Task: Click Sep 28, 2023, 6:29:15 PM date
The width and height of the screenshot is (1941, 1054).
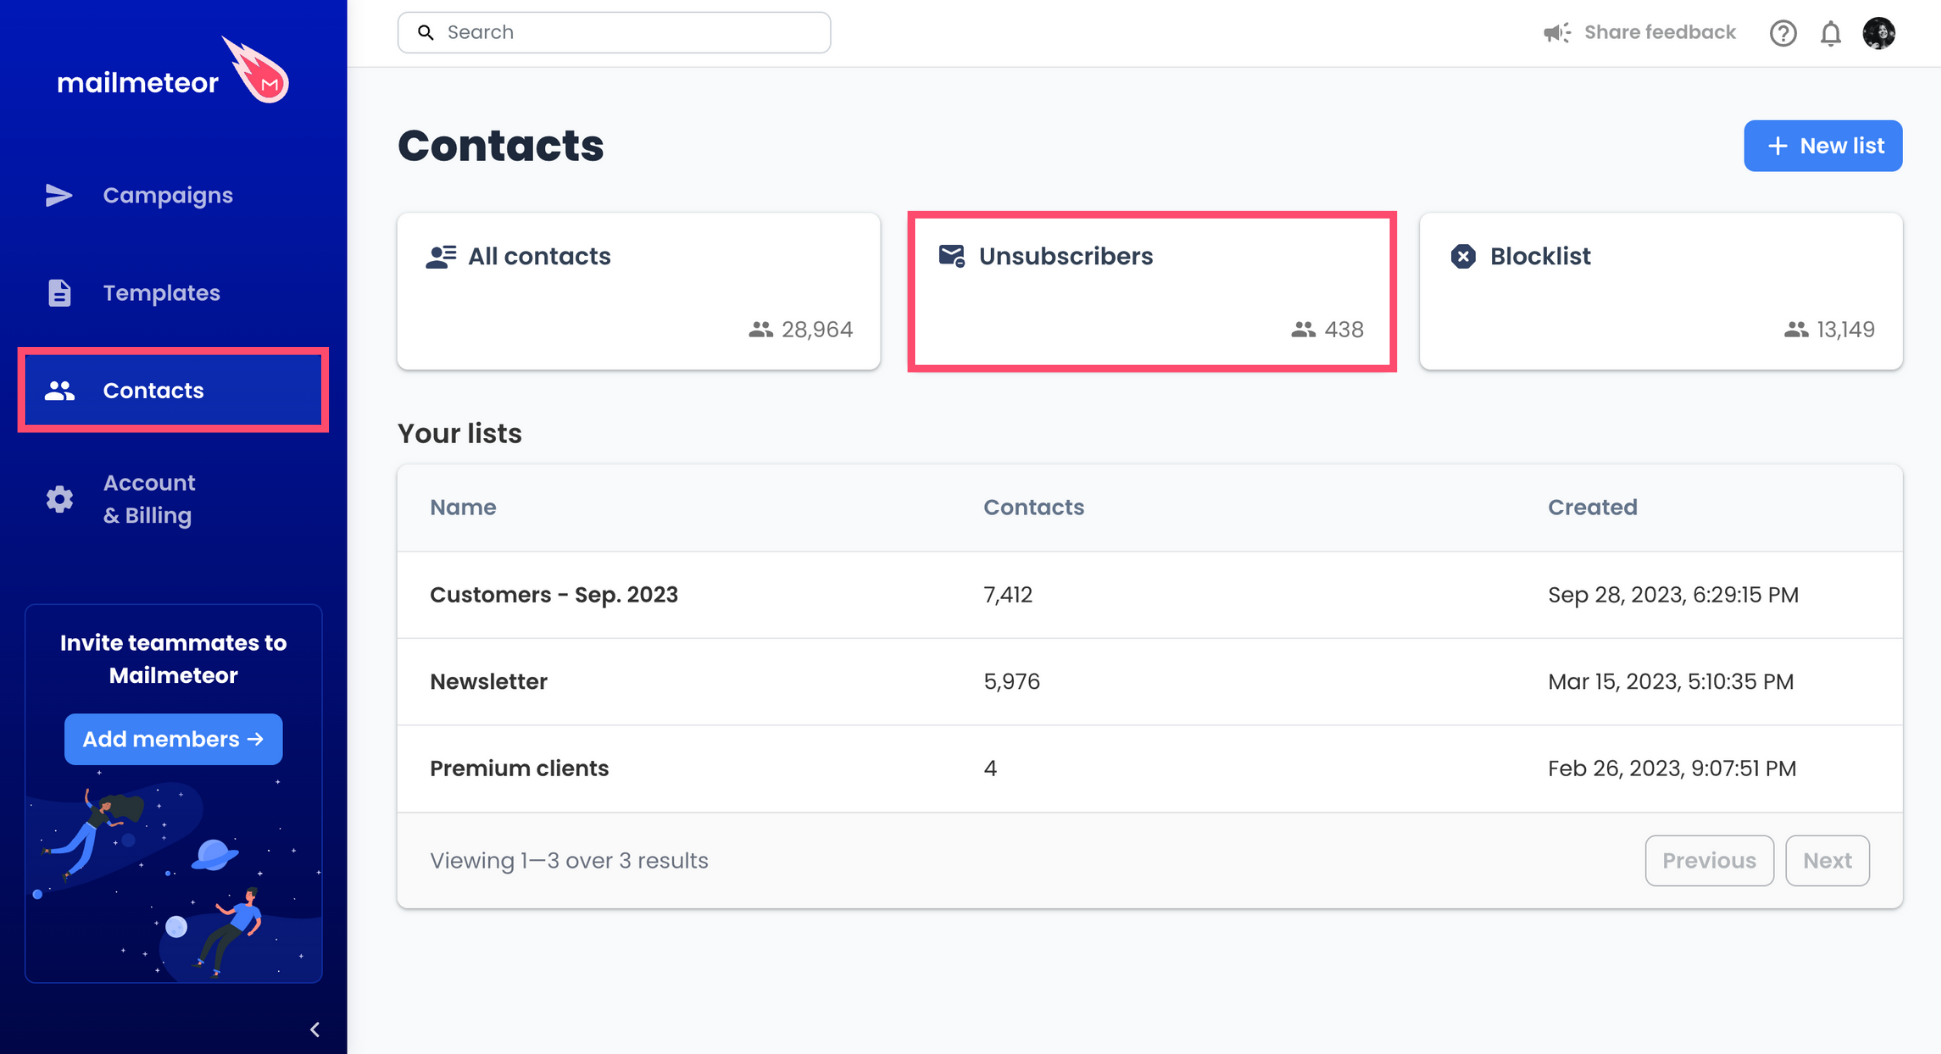Action: point(1673,594)
